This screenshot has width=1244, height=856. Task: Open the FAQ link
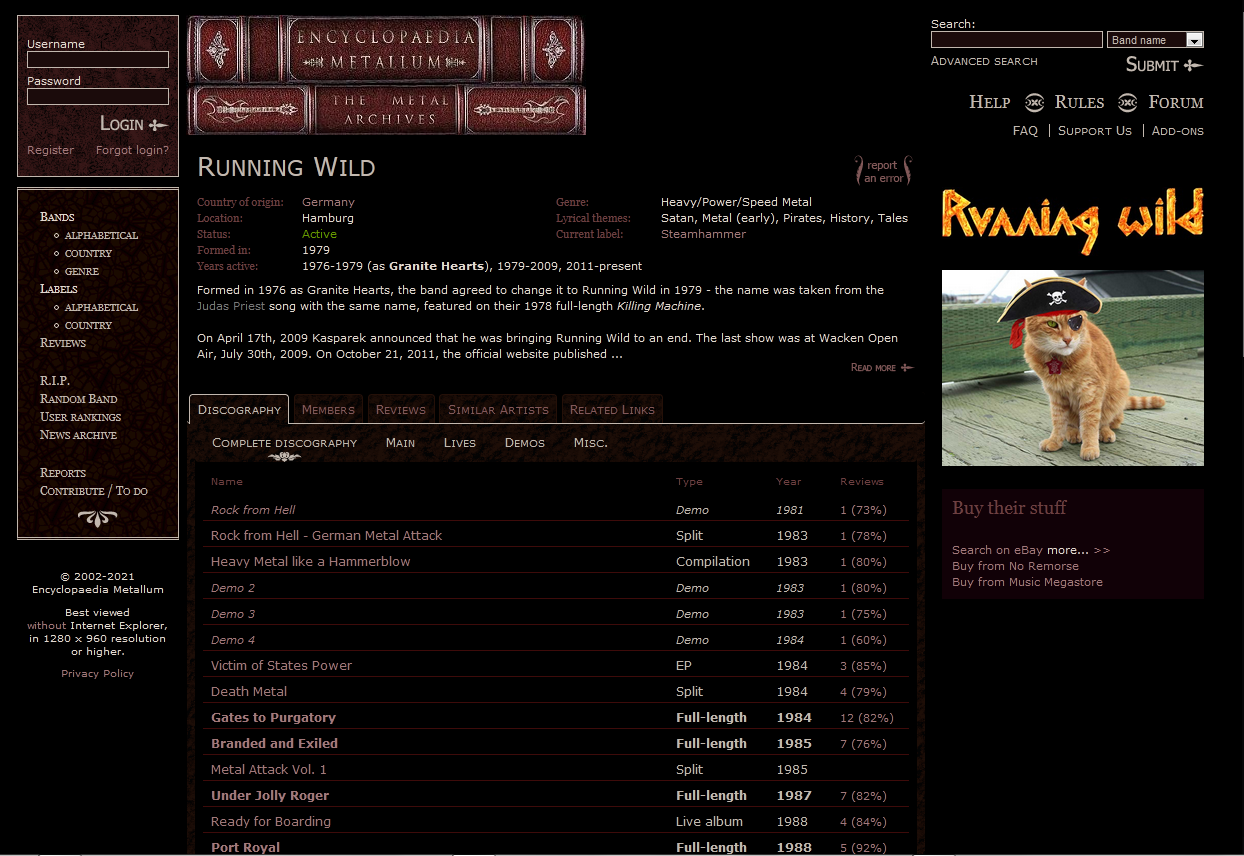pyautogui.click(x=1025, y=131)
